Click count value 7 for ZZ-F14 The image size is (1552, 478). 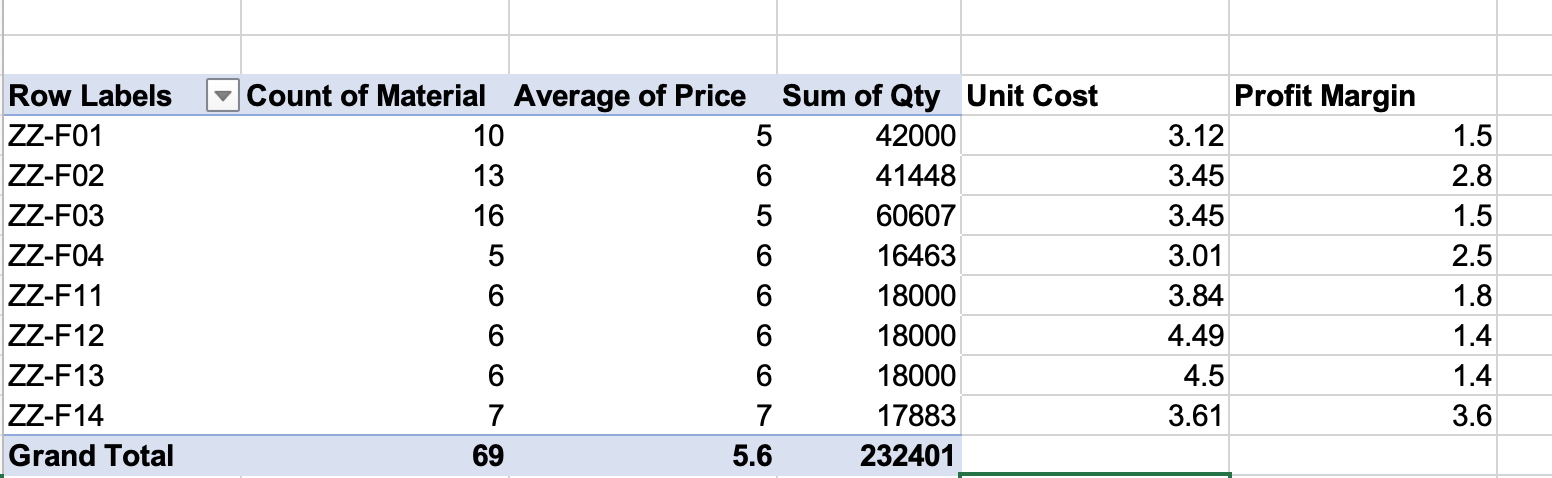496,415
